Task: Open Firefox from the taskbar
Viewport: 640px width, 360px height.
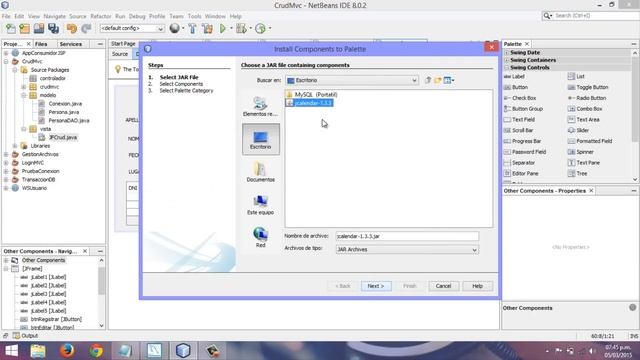Action: click(67, 351)
